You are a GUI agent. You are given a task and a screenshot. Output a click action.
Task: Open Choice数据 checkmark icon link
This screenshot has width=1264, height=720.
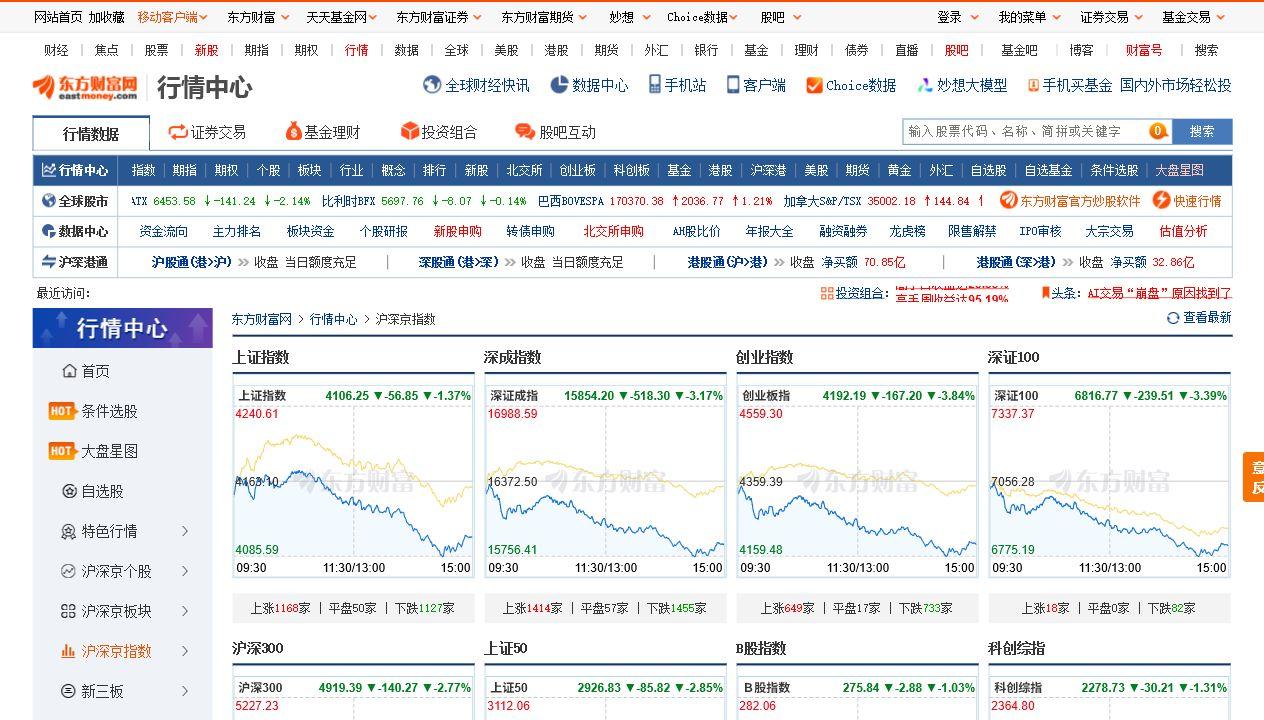point(814,86)
